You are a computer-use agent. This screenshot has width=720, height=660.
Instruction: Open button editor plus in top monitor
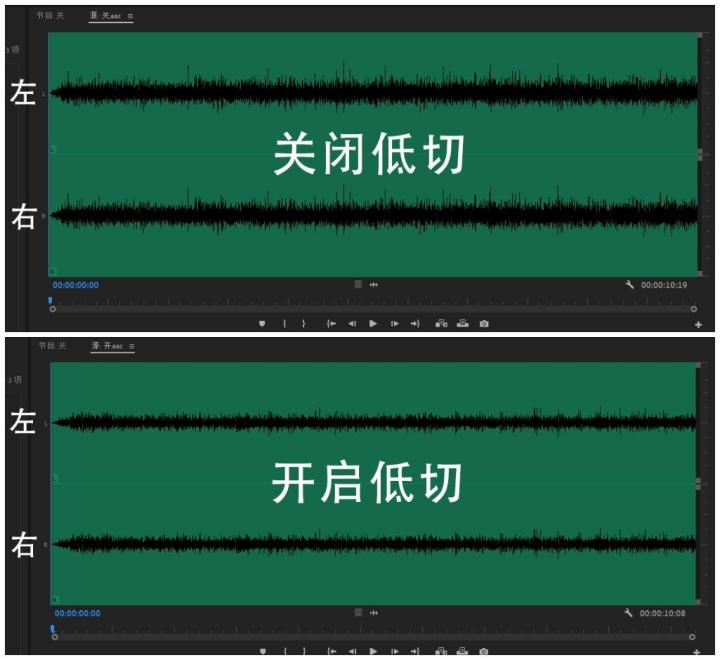click(698, 325)
